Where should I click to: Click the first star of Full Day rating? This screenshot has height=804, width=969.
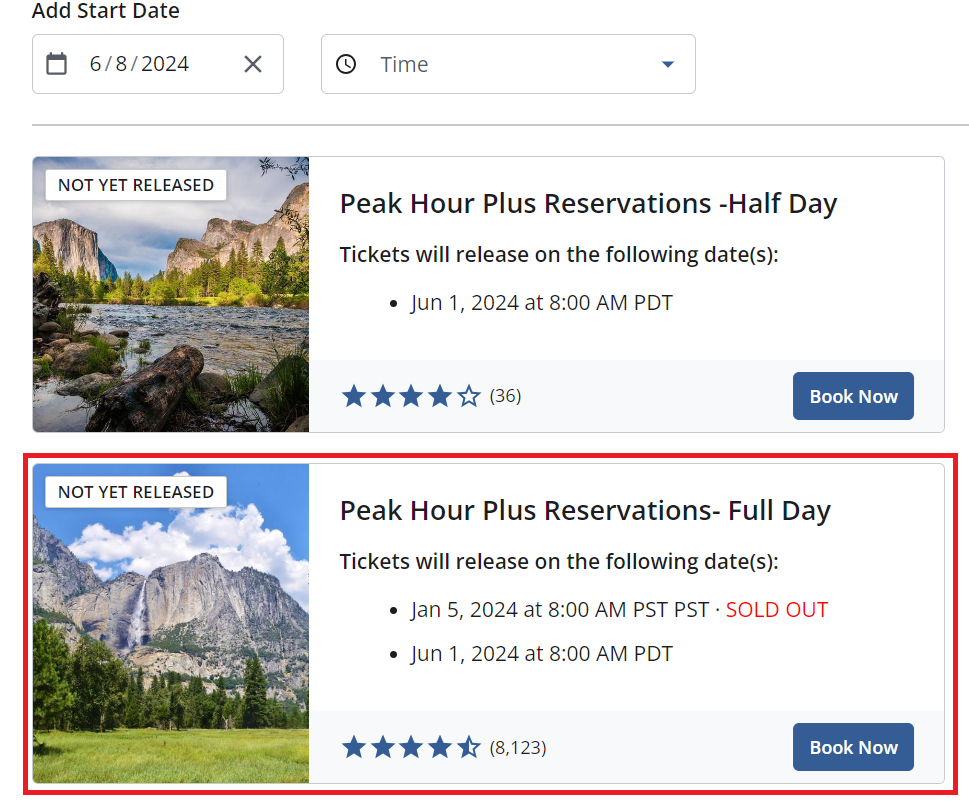click(x=353, y=747)
